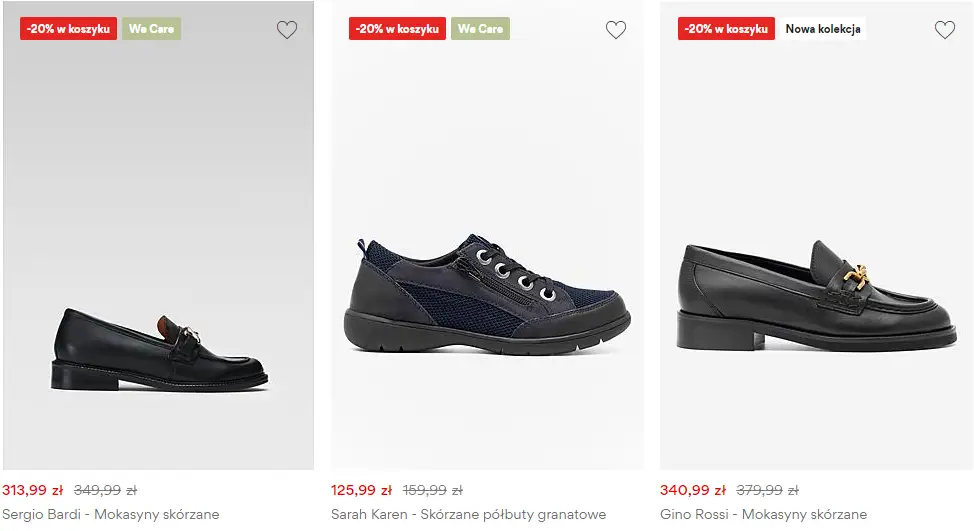Click the -20% w koszyku badge on Sarah Karen

(x=397, y=29)
